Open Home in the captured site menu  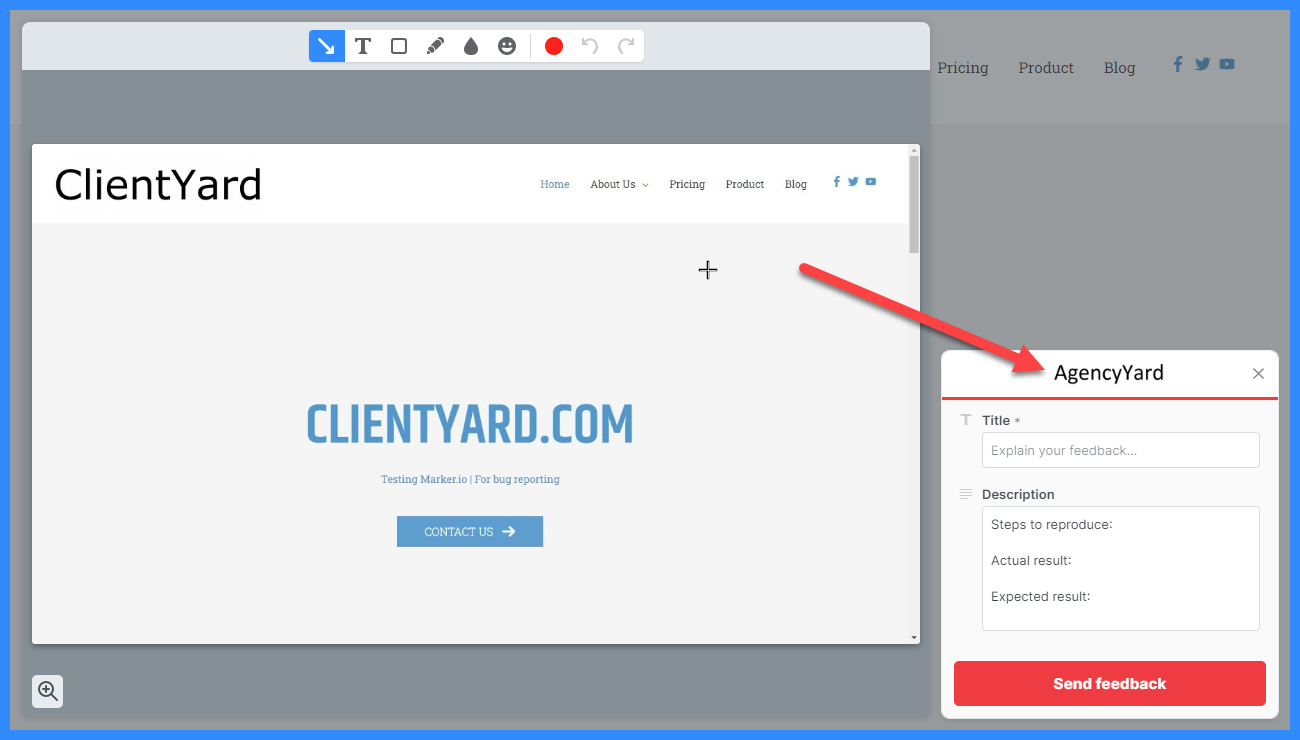(x=555, y=184)
